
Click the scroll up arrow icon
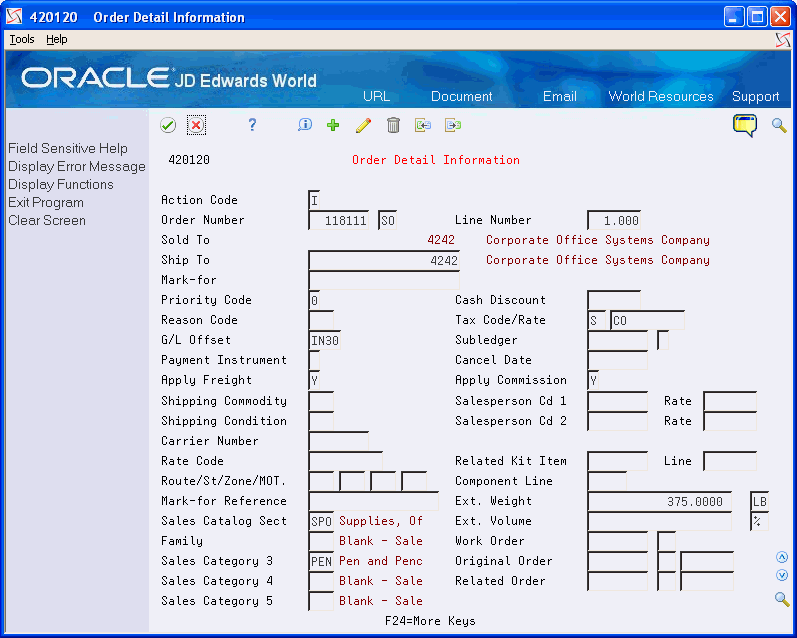point(782,557)
